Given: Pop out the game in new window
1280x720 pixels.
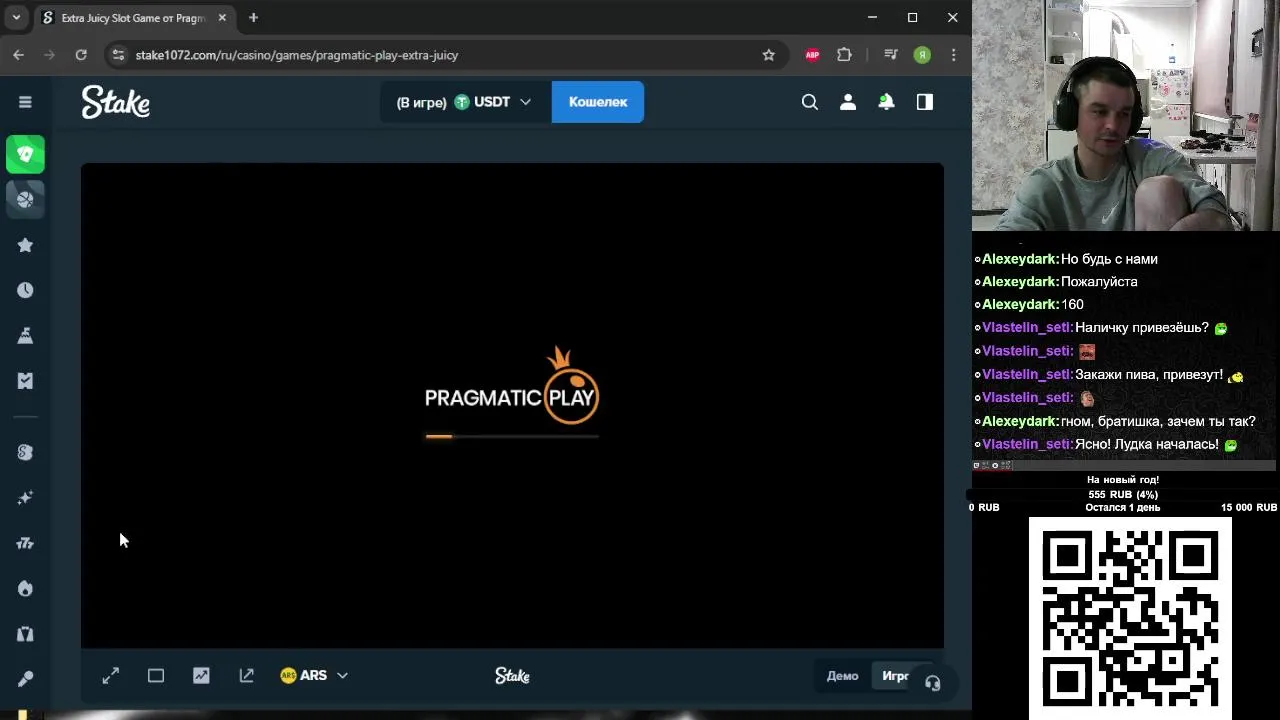Looking at the screenshot, I should (x=247, y=676).
